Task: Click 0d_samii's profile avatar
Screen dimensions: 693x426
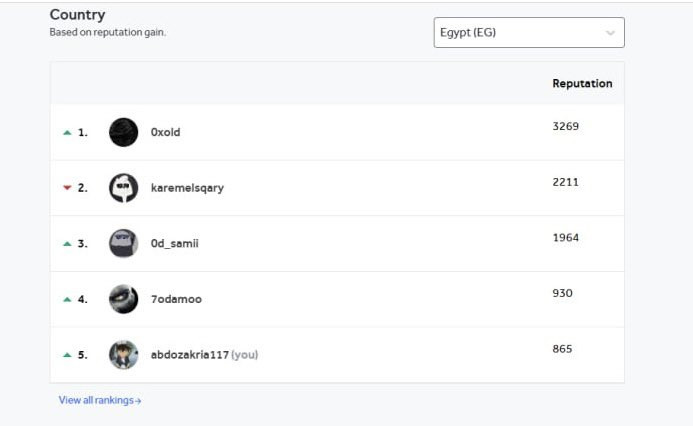Action: click(124, 243)
